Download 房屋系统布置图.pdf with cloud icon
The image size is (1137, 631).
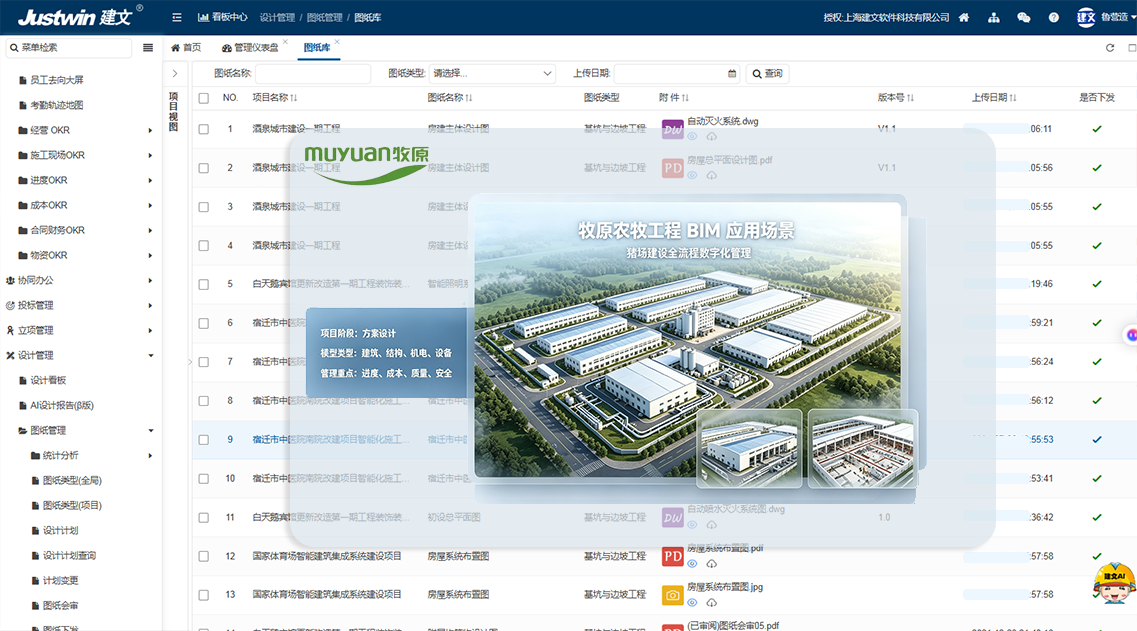pyautogui.click(x=711, y=564)
